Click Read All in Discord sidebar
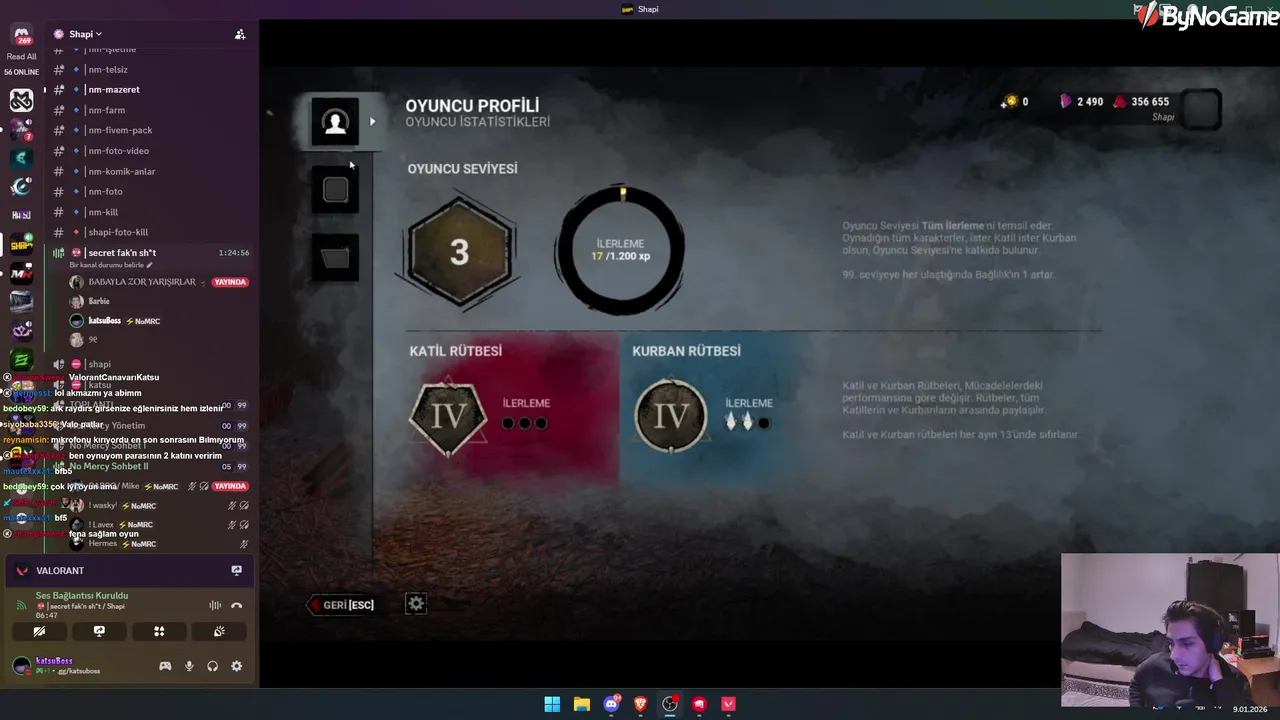 21,57
